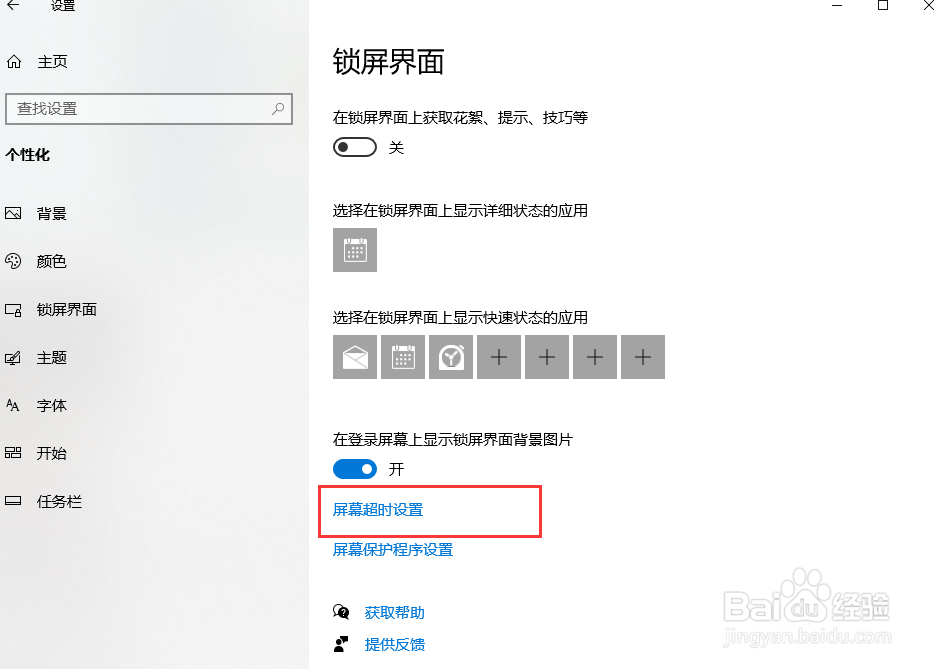Click the back arrow icon

point(13,5)
